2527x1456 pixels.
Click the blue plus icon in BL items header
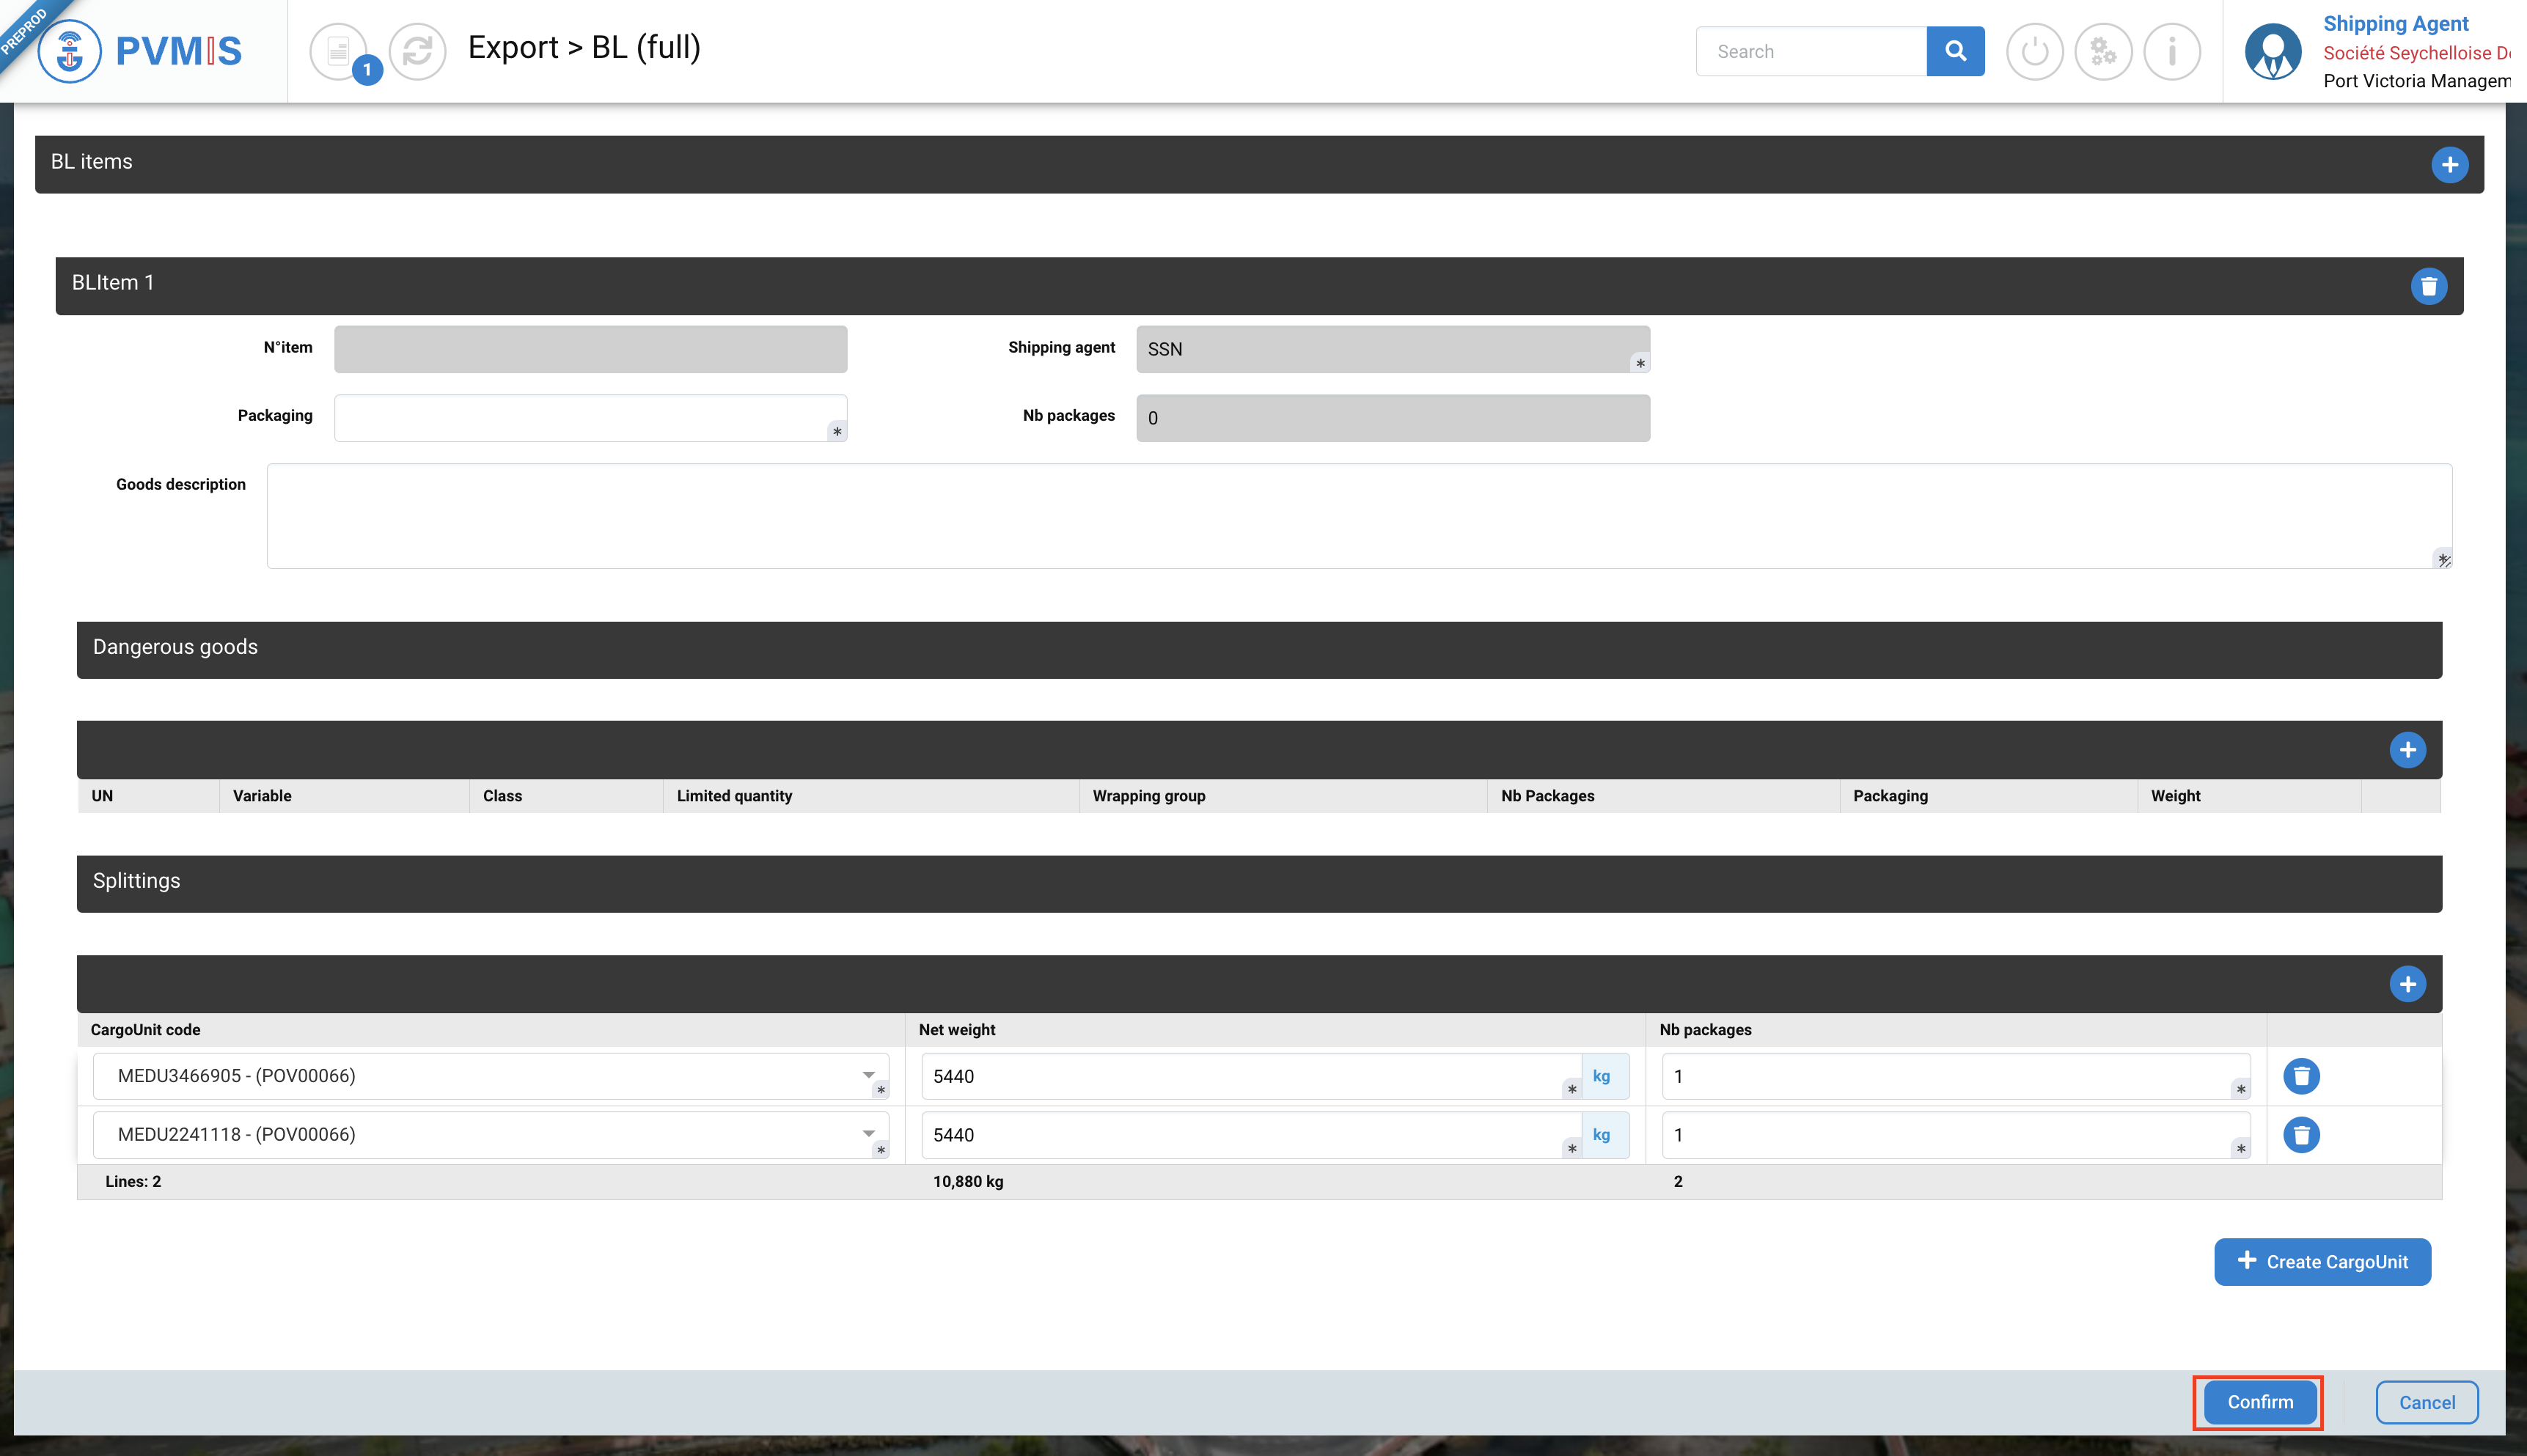2449,165
